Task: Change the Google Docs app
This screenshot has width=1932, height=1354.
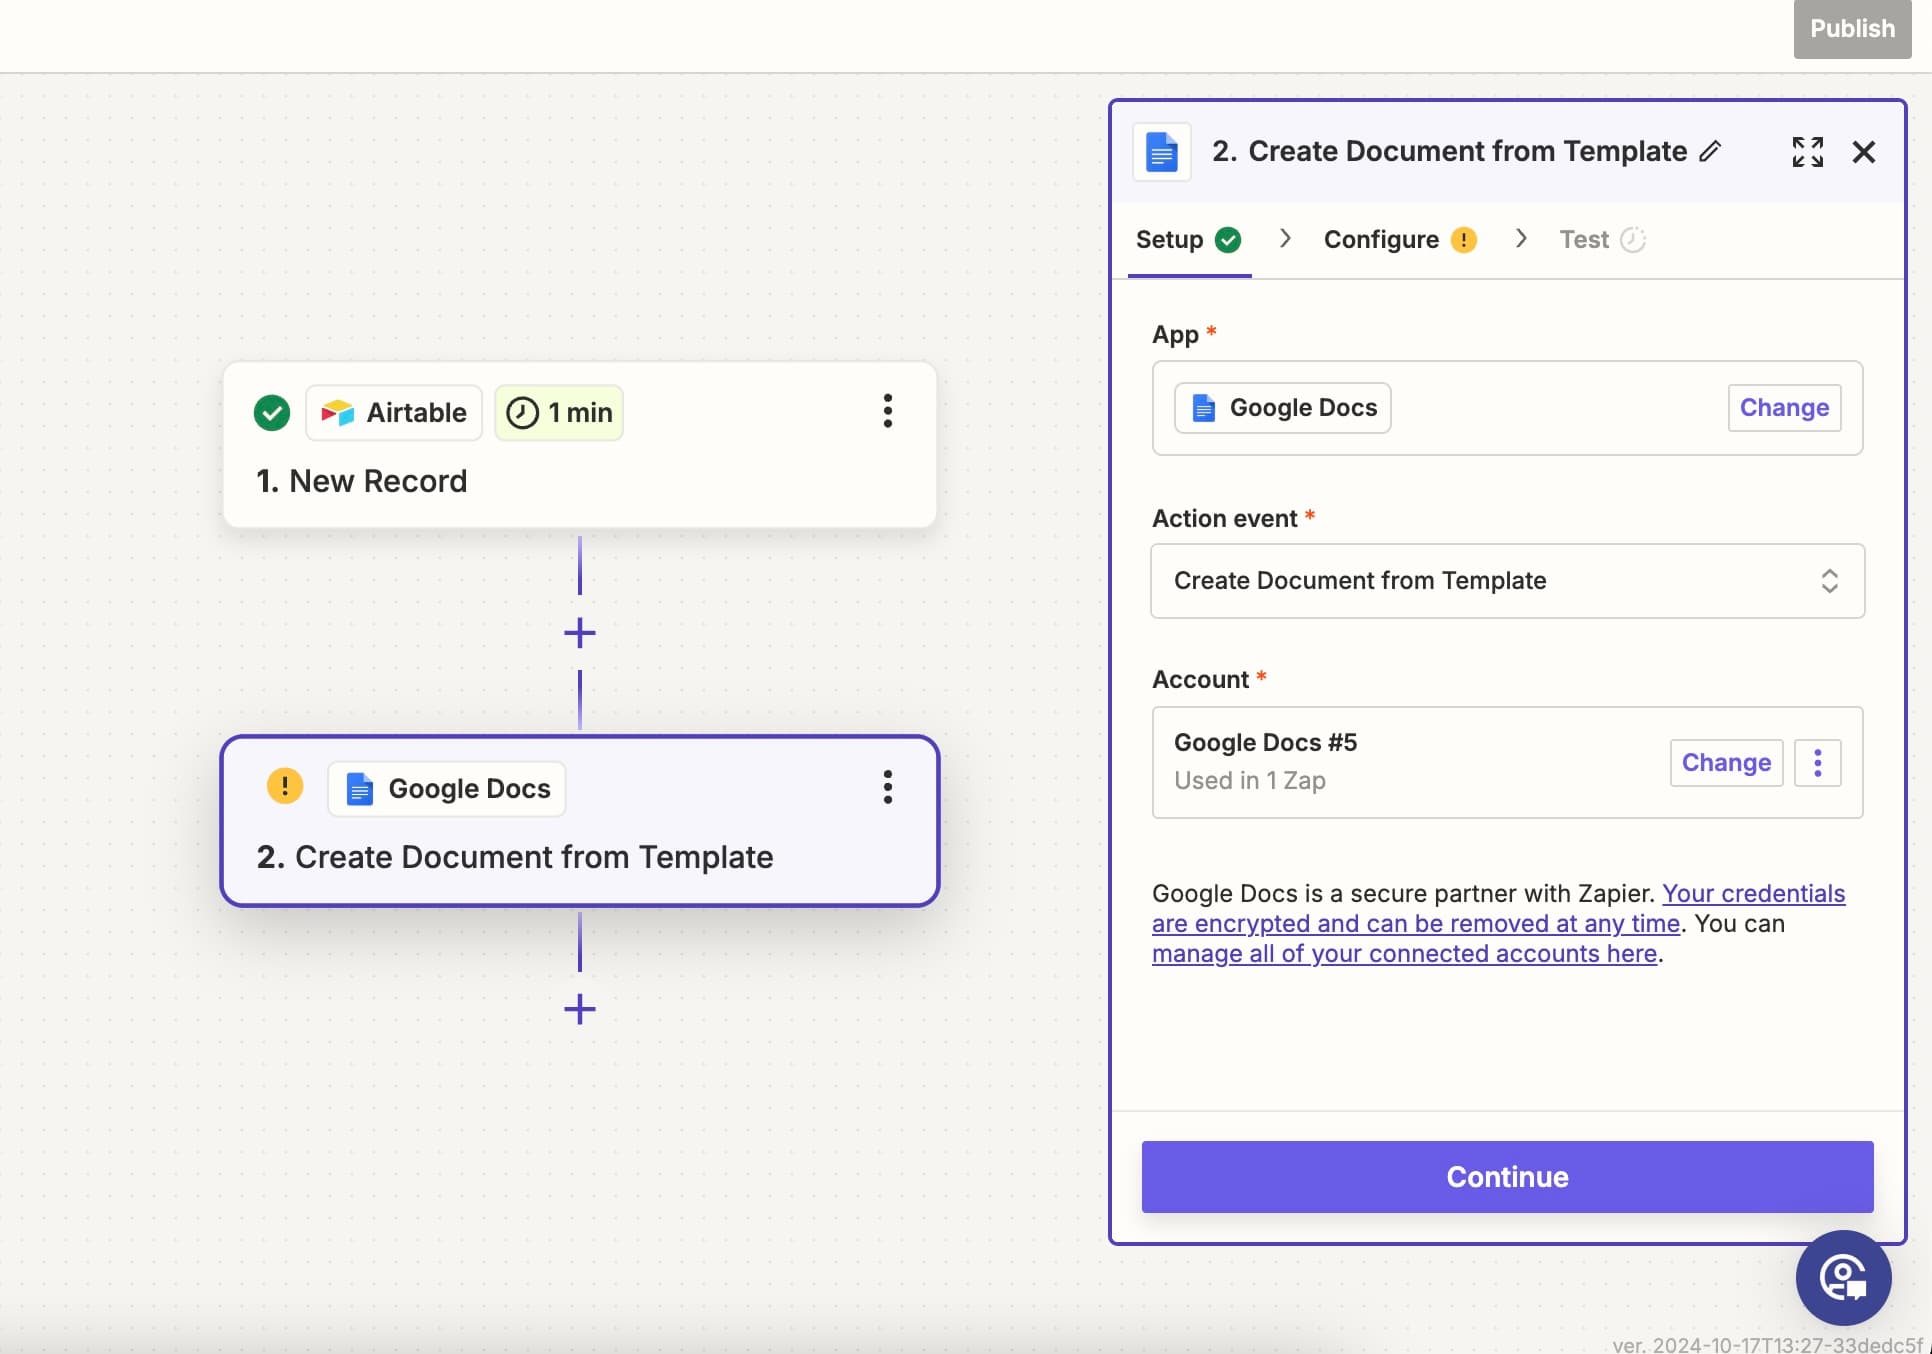Action: tap(1783, 408)
